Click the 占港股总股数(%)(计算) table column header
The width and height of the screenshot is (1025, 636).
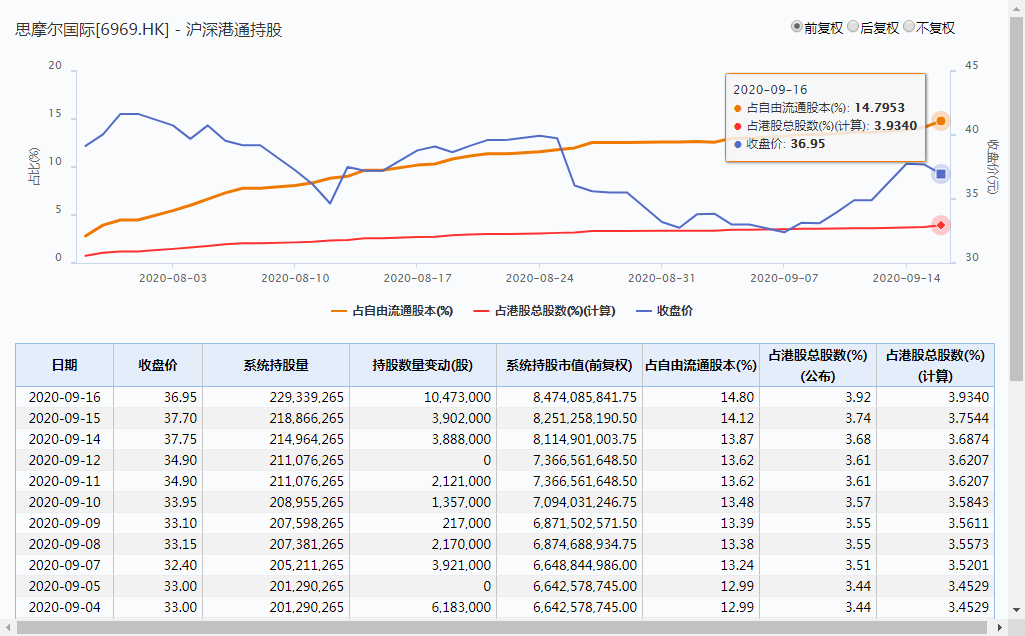[935, 365]
